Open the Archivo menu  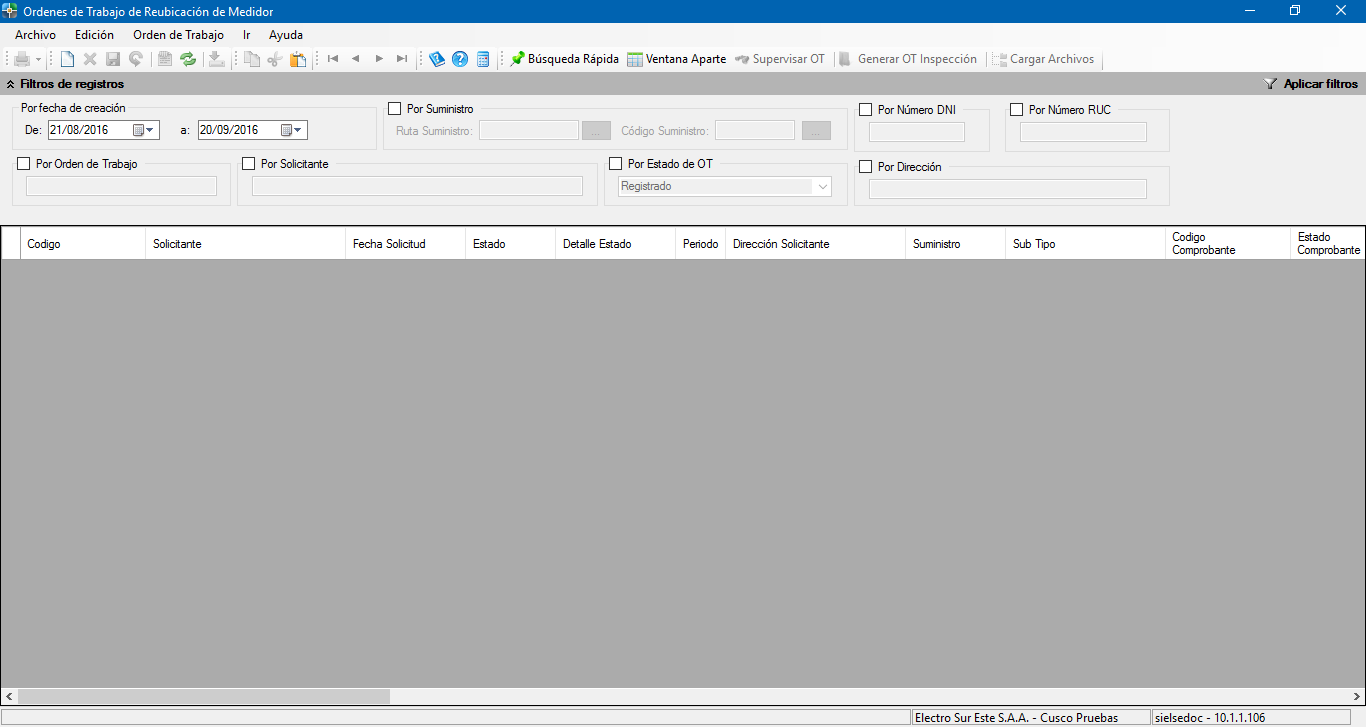(x=35, y=34)
